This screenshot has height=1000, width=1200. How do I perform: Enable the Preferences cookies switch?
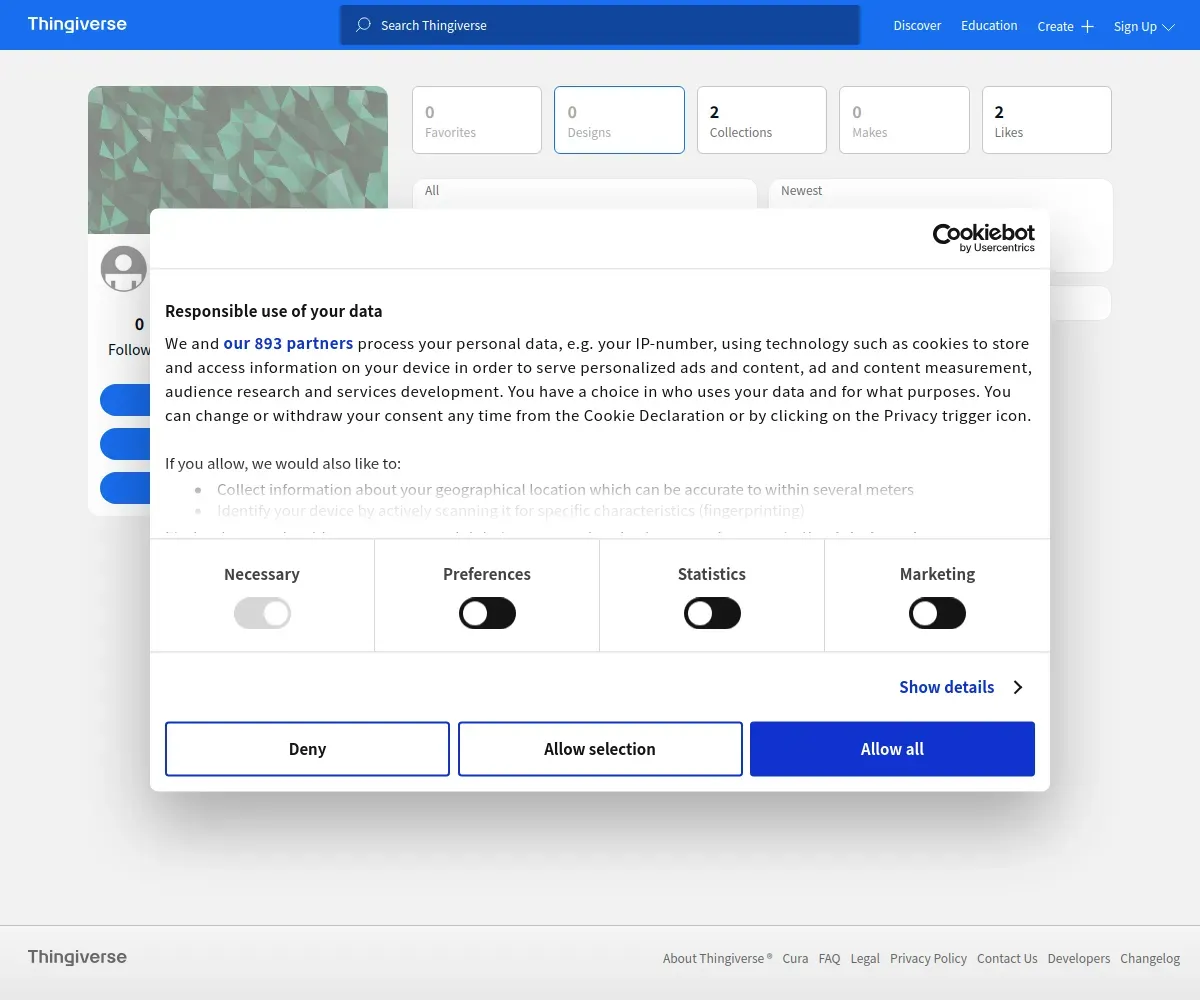[x=487, y=613]
